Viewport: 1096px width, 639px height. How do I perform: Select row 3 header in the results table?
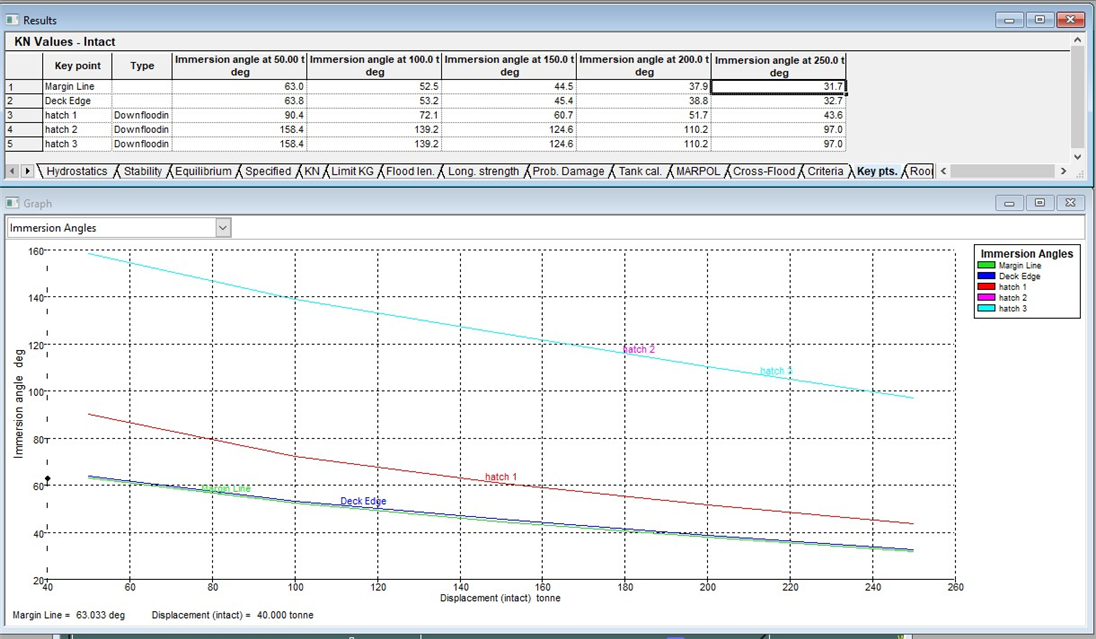click(24, 115)
